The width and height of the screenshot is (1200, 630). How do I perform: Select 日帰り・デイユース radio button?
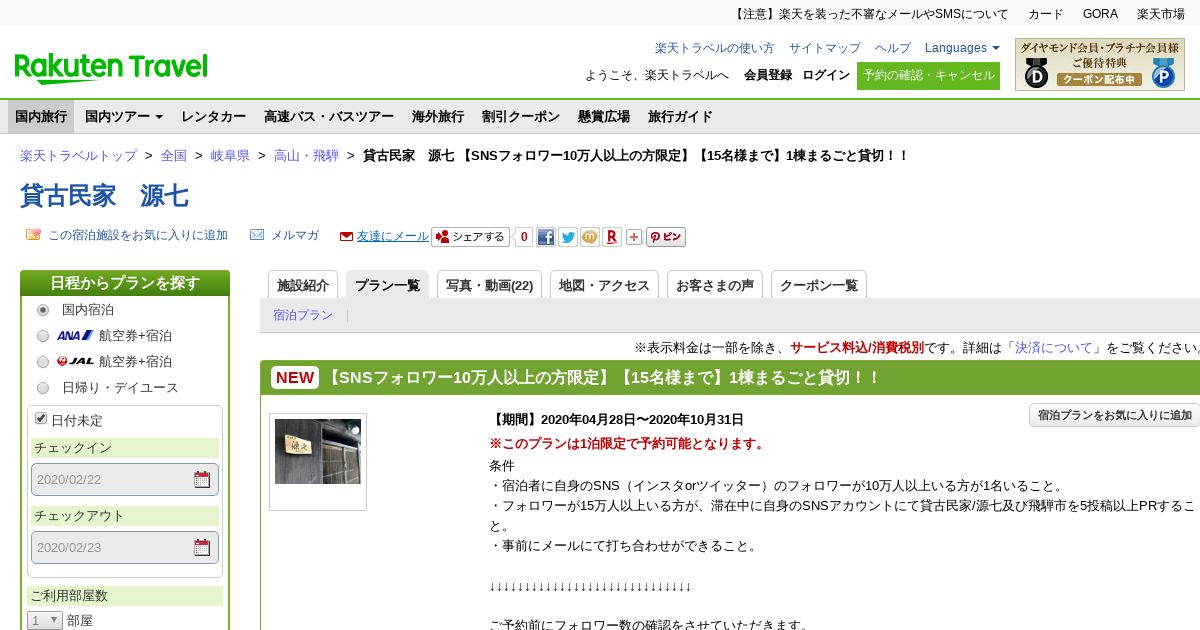click(43, 388)
